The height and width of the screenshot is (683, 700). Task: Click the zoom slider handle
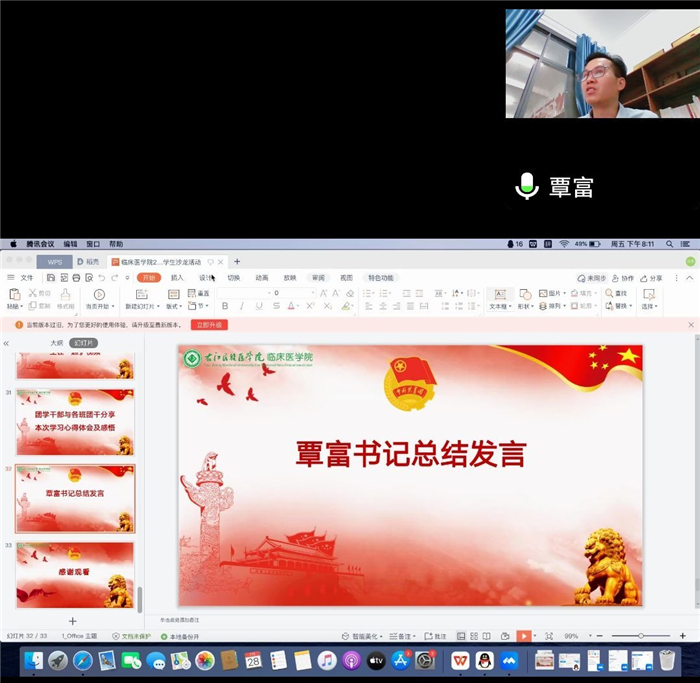(641, 636)
